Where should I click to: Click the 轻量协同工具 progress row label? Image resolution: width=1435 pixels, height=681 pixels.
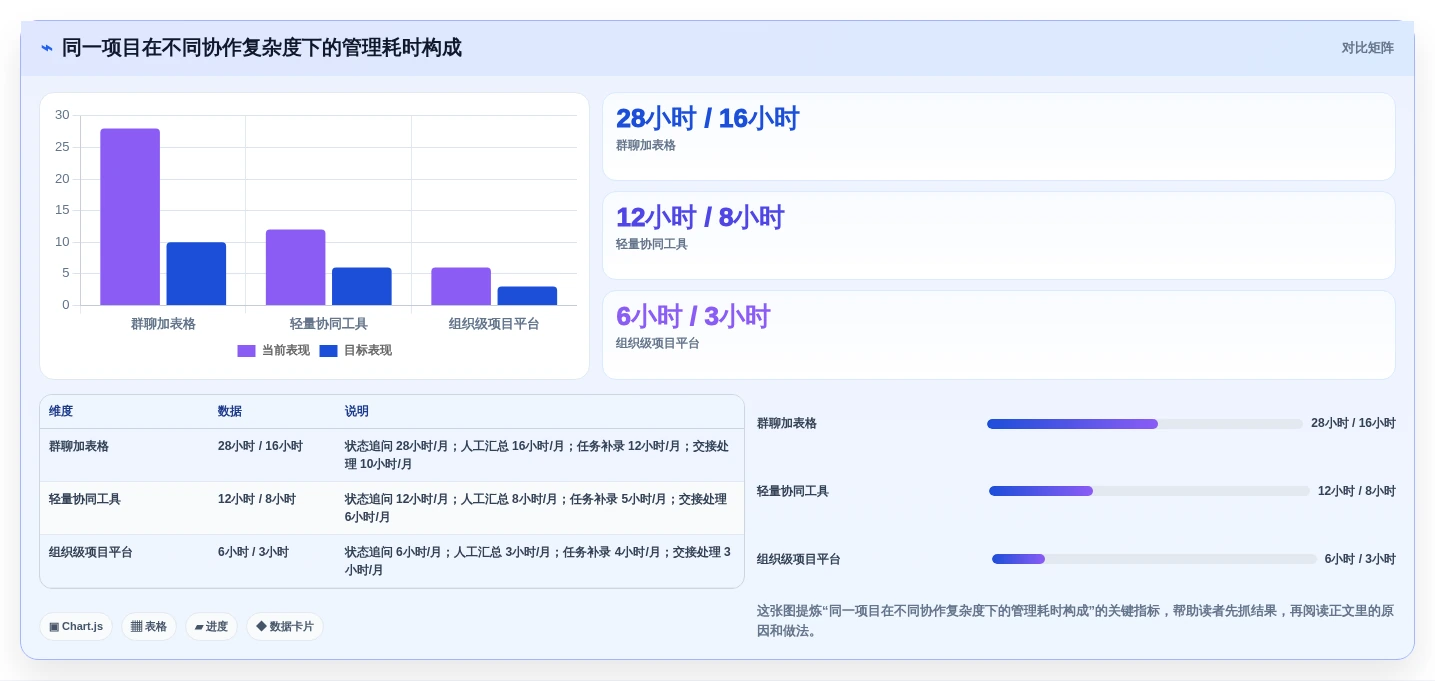pos(793,492)
